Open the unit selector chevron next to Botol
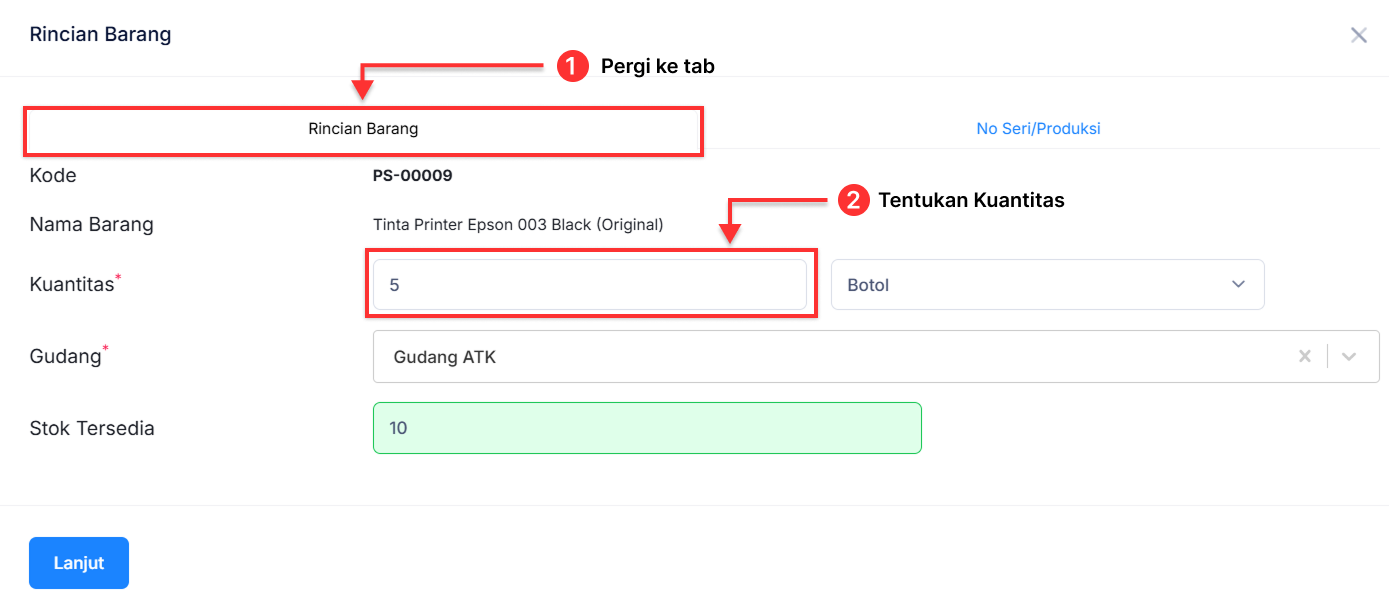This screenshot has width=1389, height=612. (x=1238, y=284)
